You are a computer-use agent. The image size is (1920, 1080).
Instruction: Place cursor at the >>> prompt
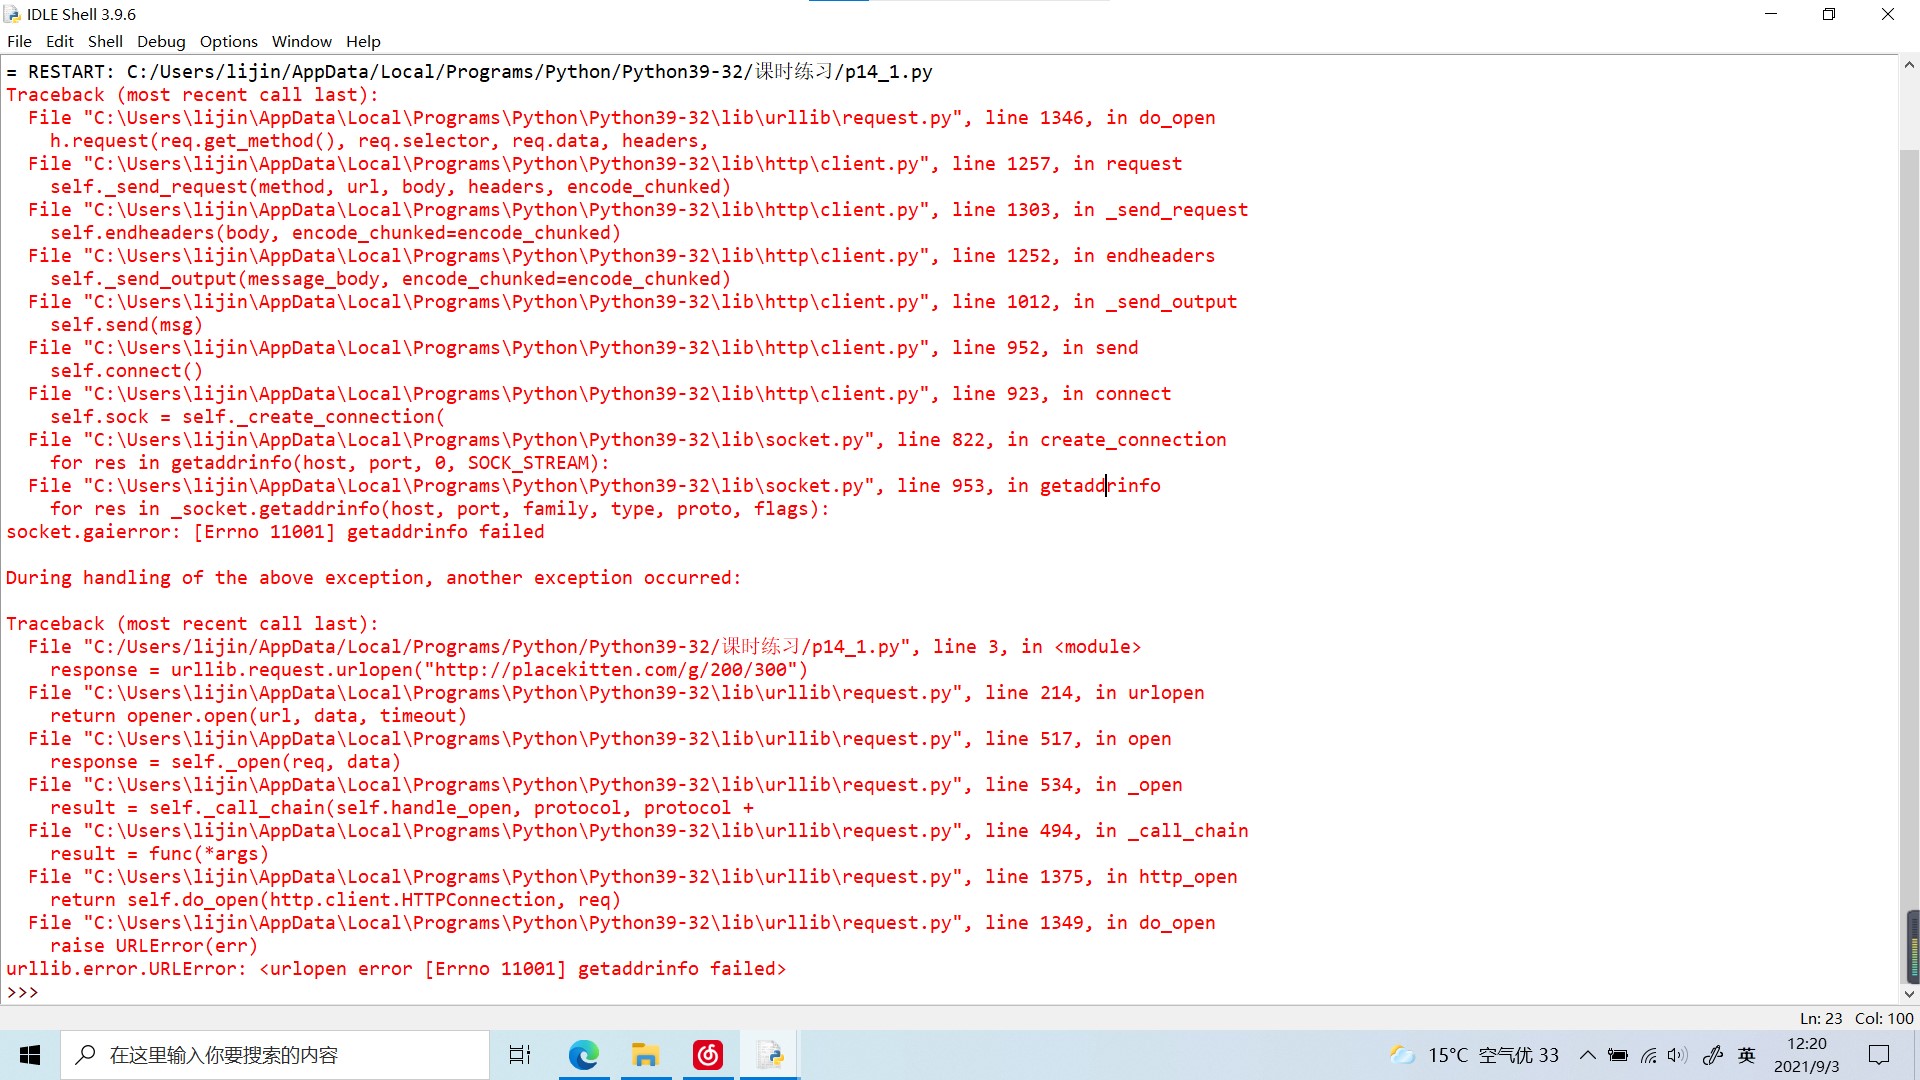pos(22,992)
